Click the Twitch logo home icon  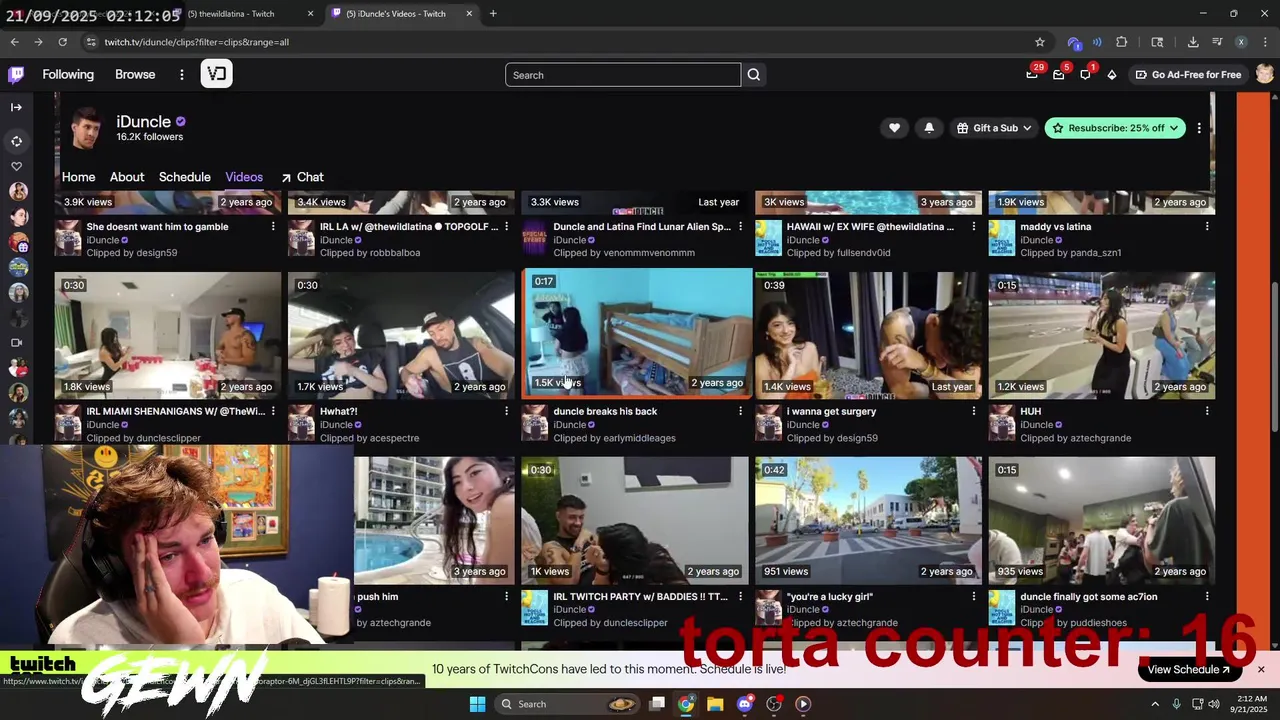tap(16, 74)
